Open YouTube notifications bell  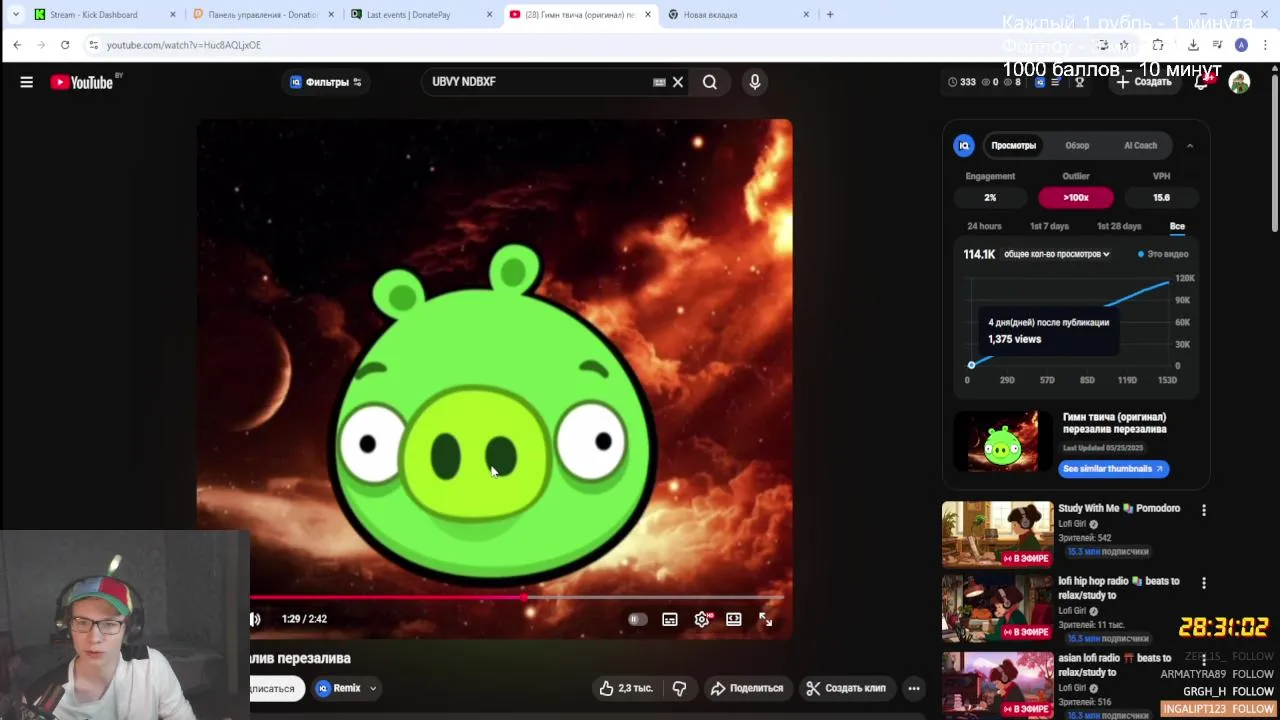pos(1201,82)
